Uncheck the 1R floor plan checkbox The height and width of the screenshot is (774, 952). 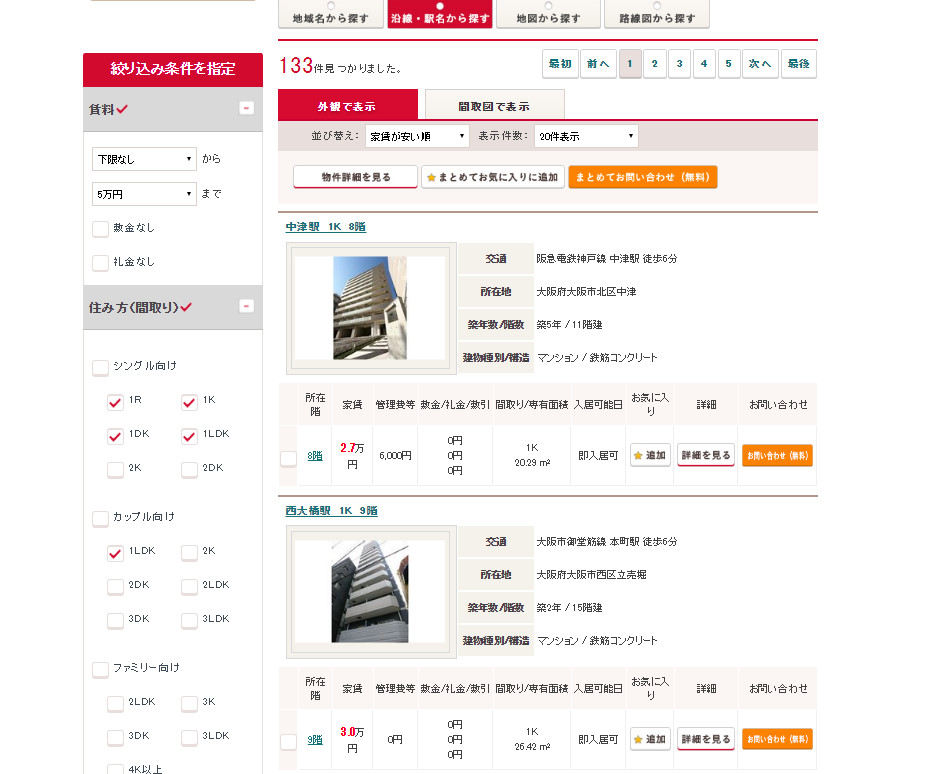click(115, 402)
